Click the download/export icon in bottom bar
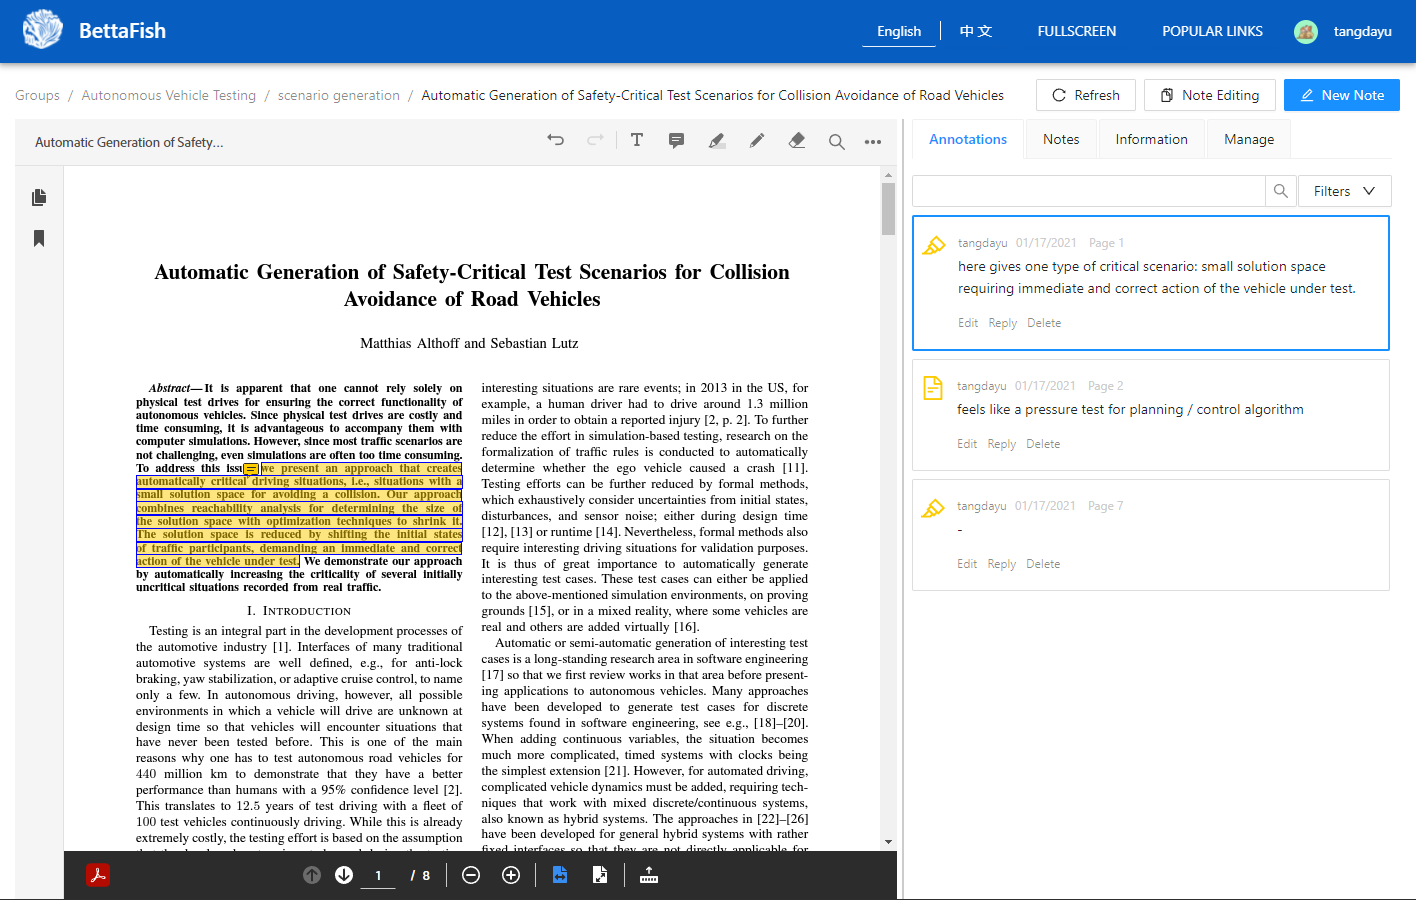The image size is (1416, 900). pos(649,875)
